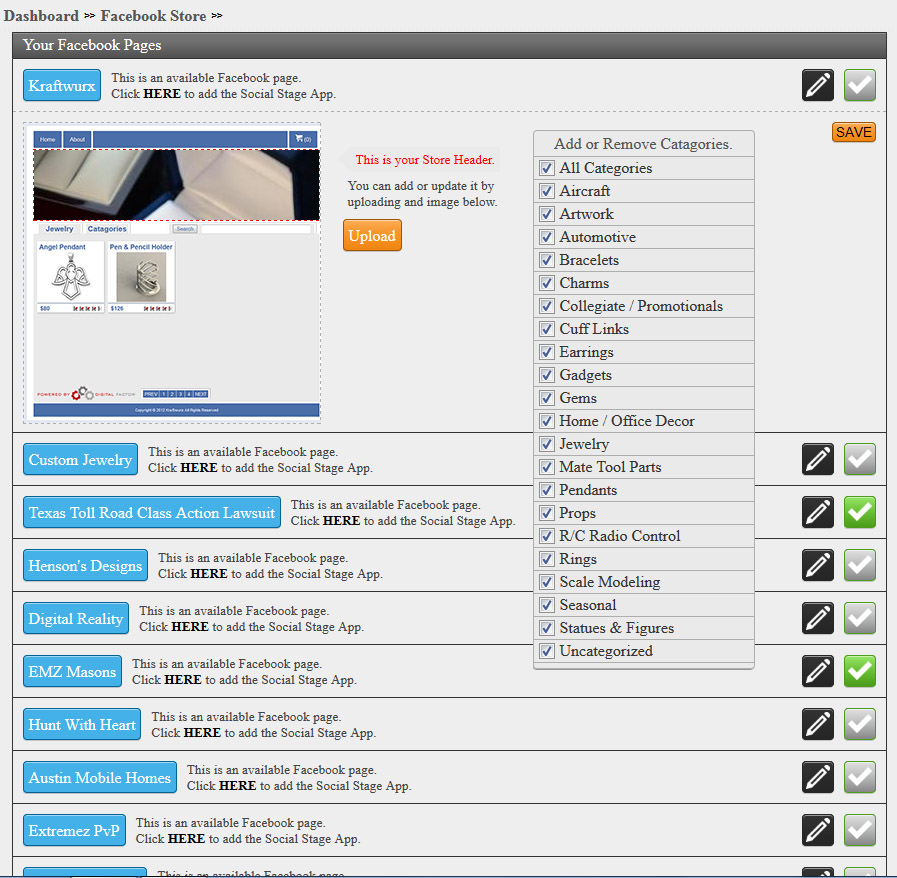Click the green checkmark for Texas Toll Road

(860, 512)
